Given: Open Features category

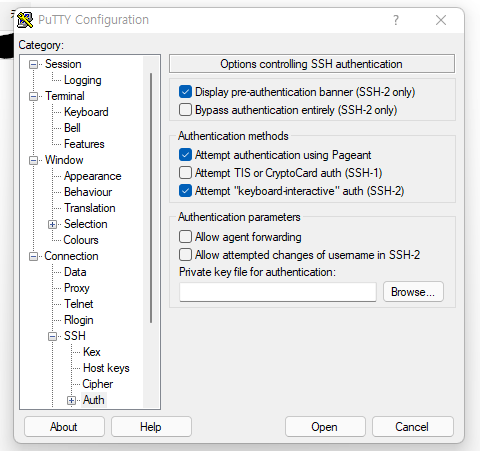Looking at the screenshot, I should click(84, 144).
